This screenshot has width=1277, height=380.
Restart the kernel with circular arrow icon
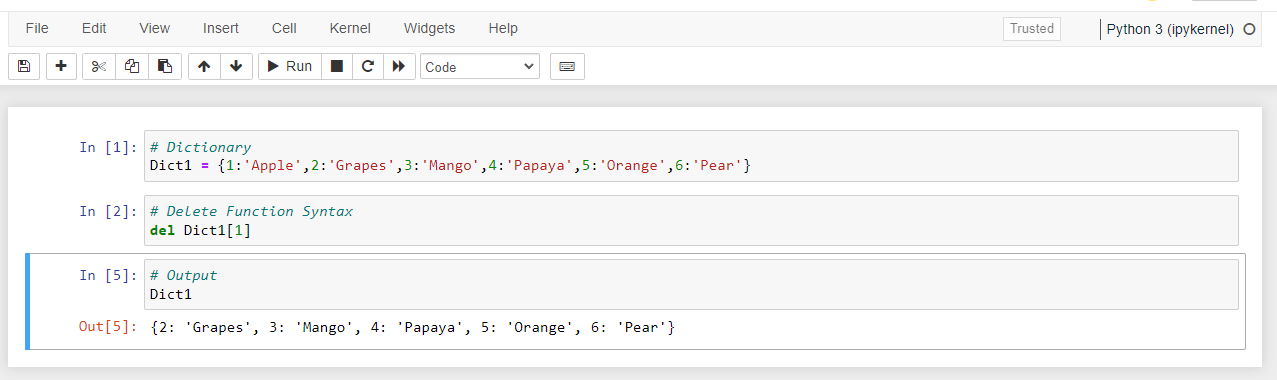(x=367, y=67)
